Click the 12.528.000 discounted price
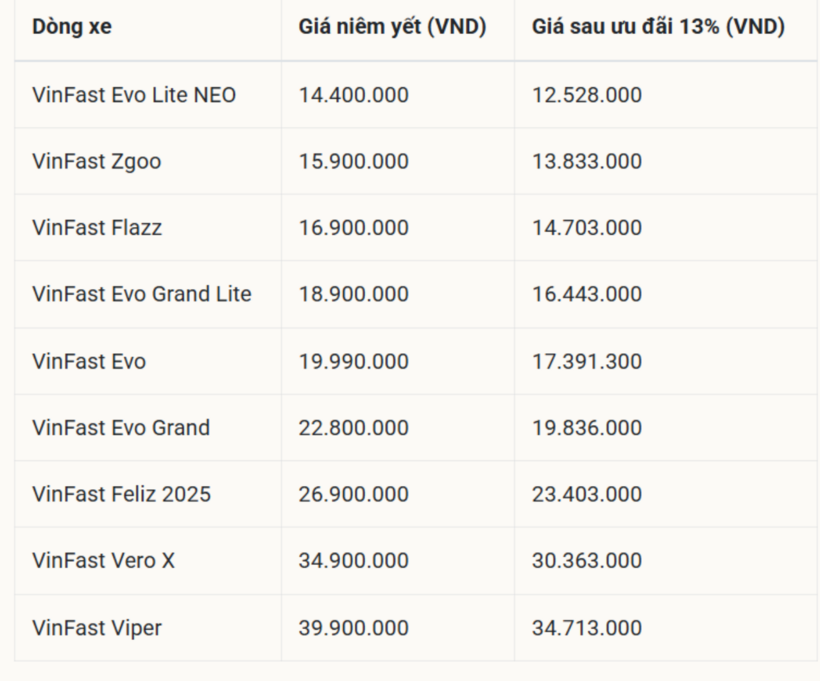 tap(587, 95)
